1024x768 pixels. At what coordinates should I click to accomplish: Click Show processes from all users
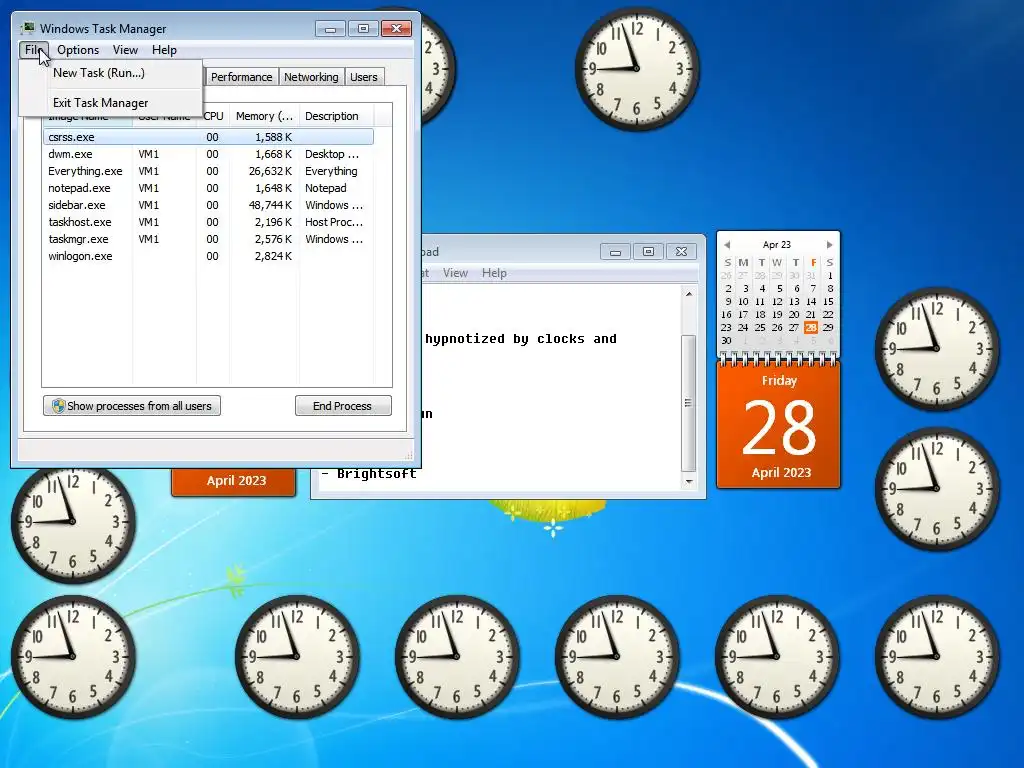pos(132,406)
